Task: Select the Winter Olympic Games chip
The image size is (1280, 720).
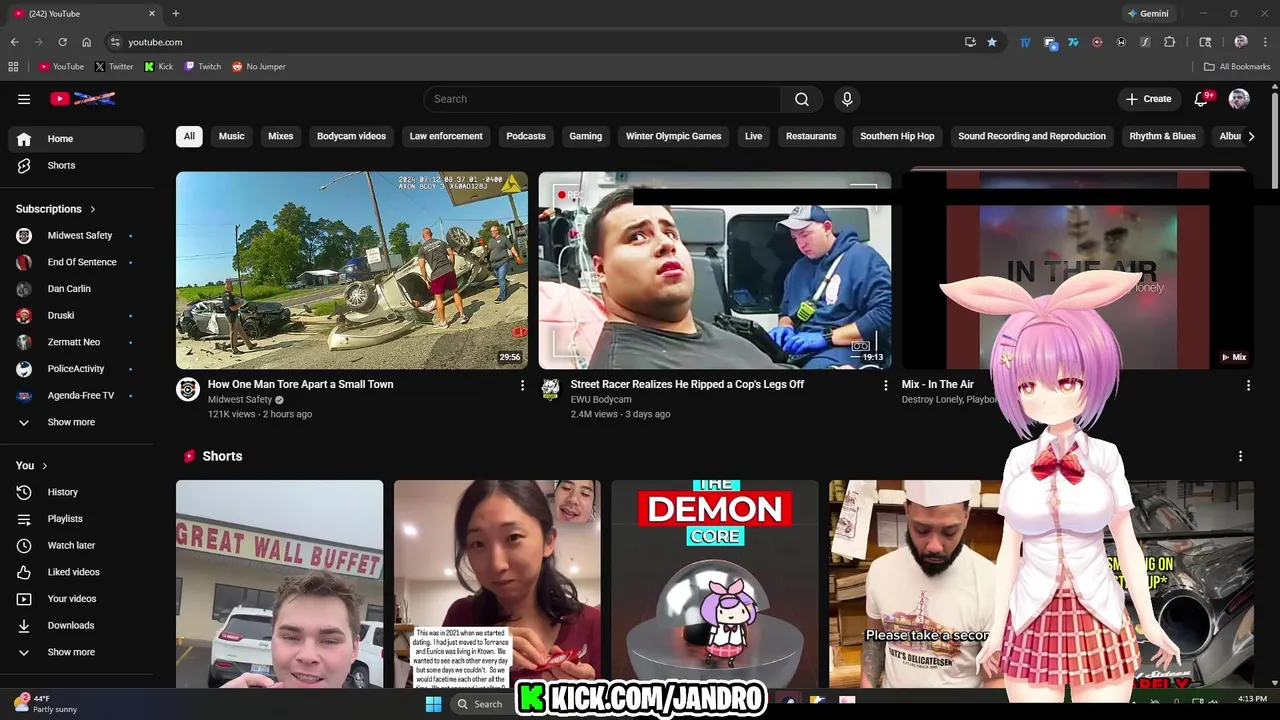Action: point(674,136)
